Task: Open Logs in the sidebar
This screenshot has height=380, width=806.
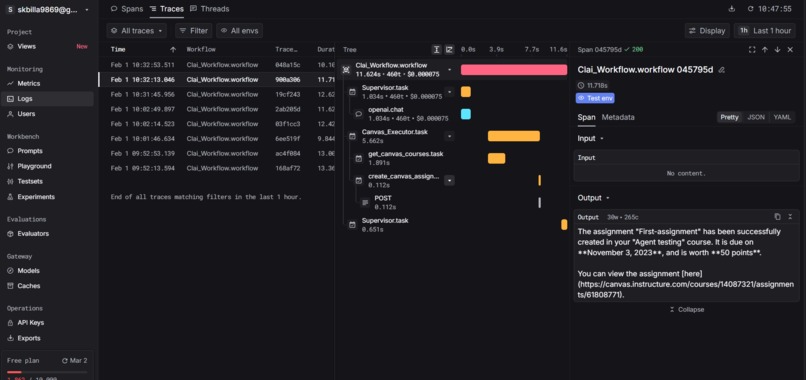Action: 47,99
